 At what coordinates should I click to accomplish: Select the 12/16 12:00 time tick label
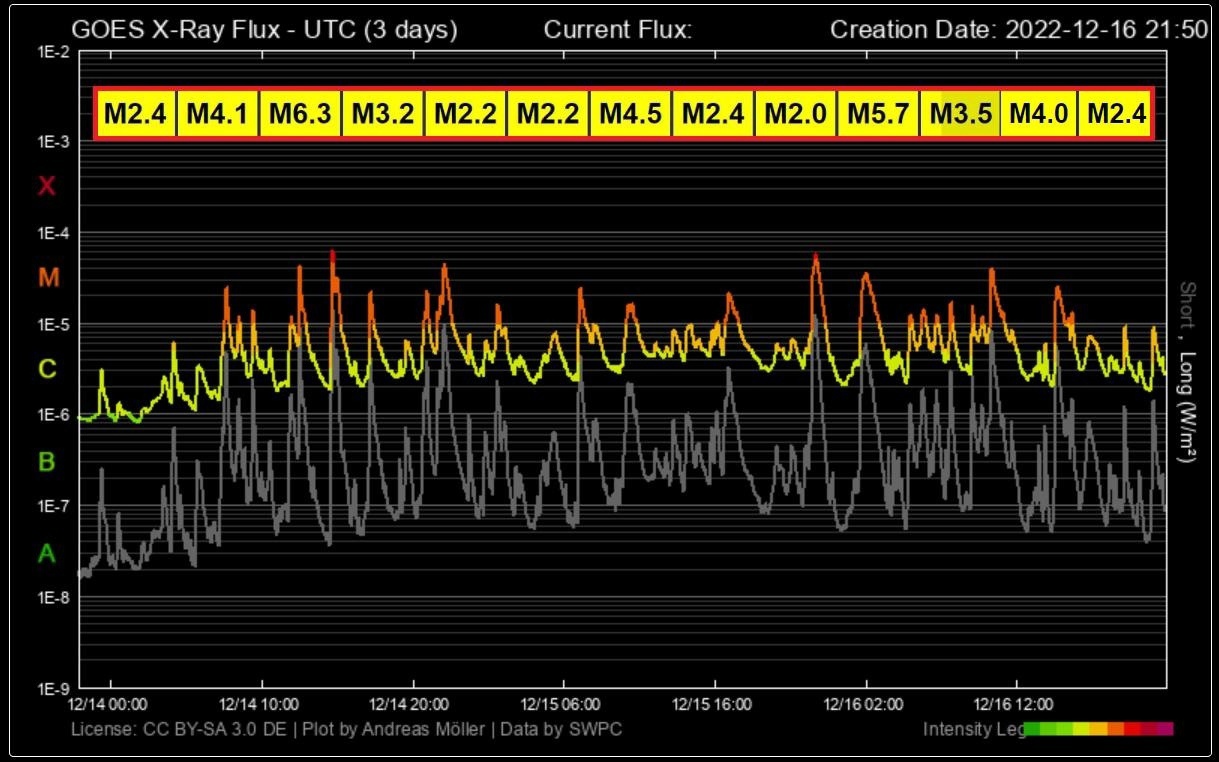pos(1016,705)
